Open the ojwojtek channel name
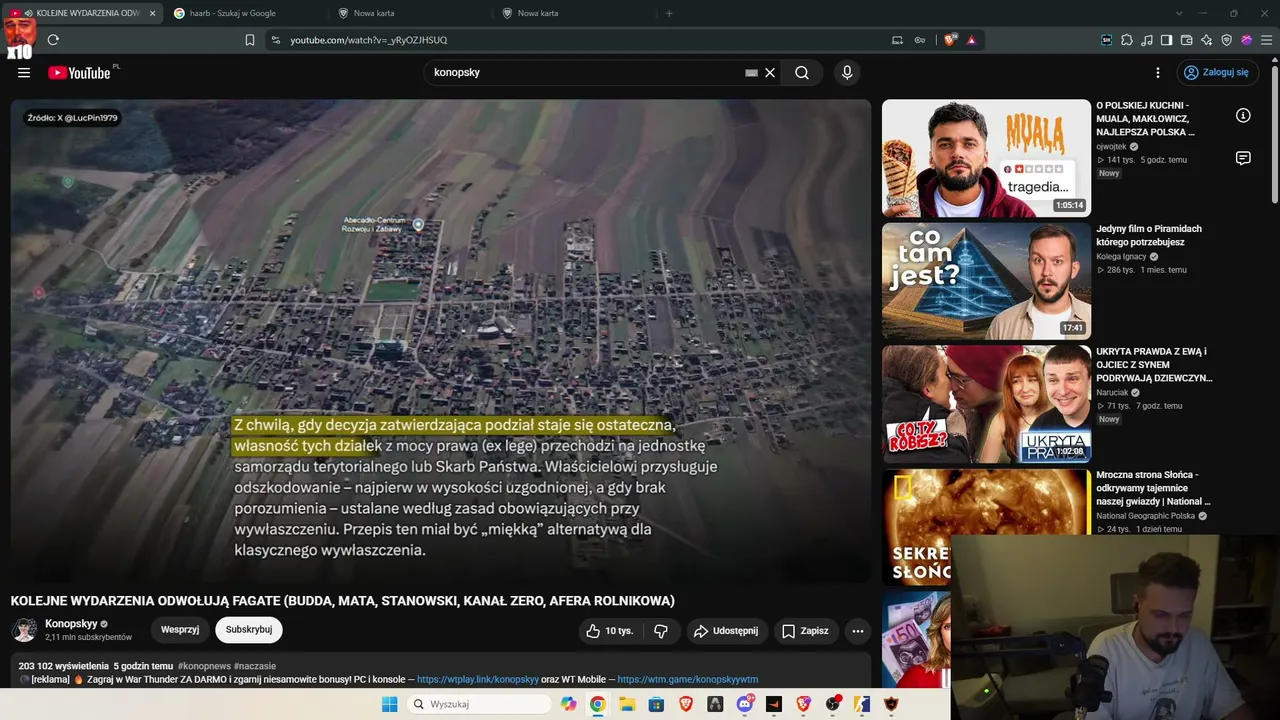The width and height of the screenshot is (1280, 720). coord(1111,147)
